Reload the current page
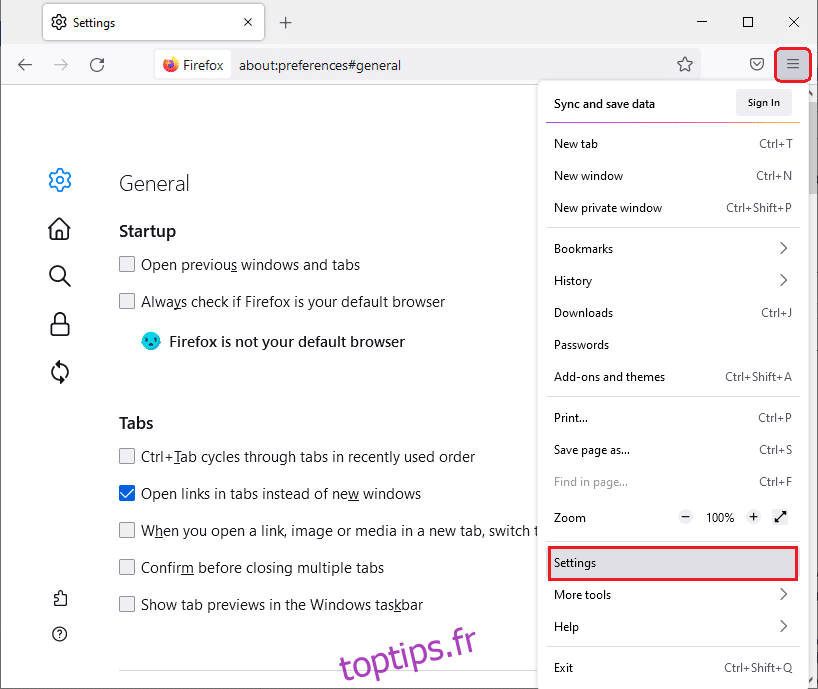 [x=97, y=64]
